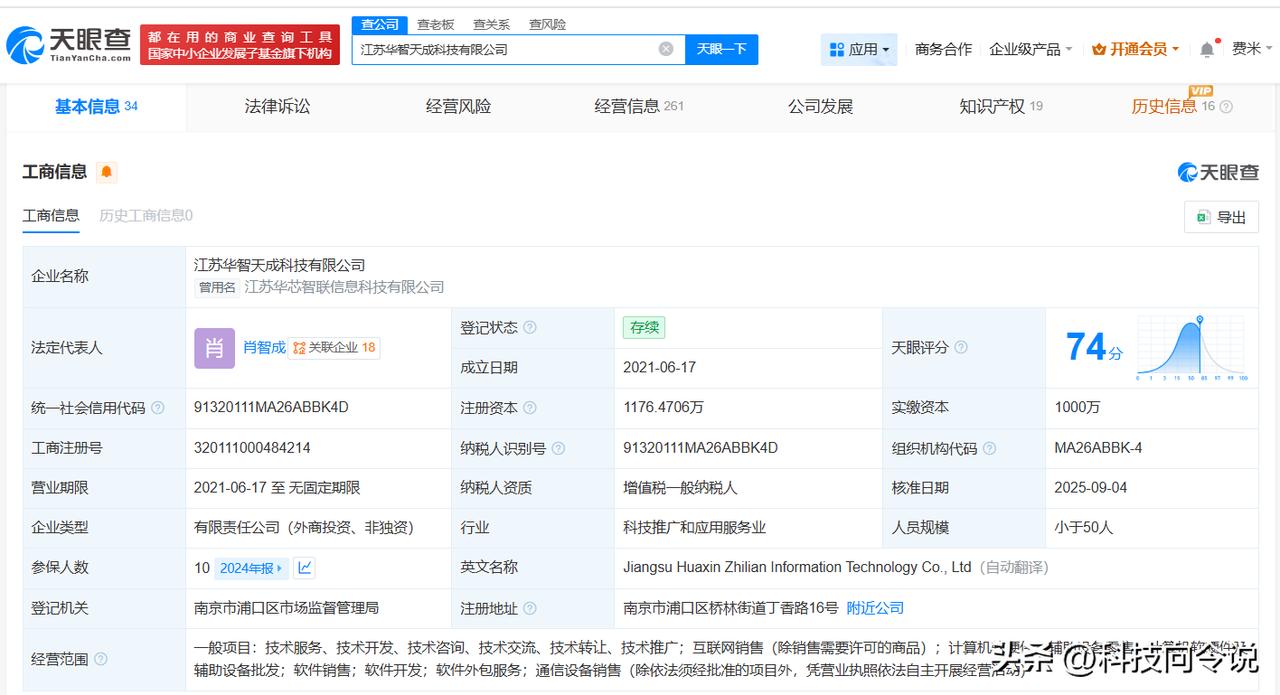The image size is (1280, 695).
Task: Select the 历史工商信息 sub-tab
Action: click(146, 215)
